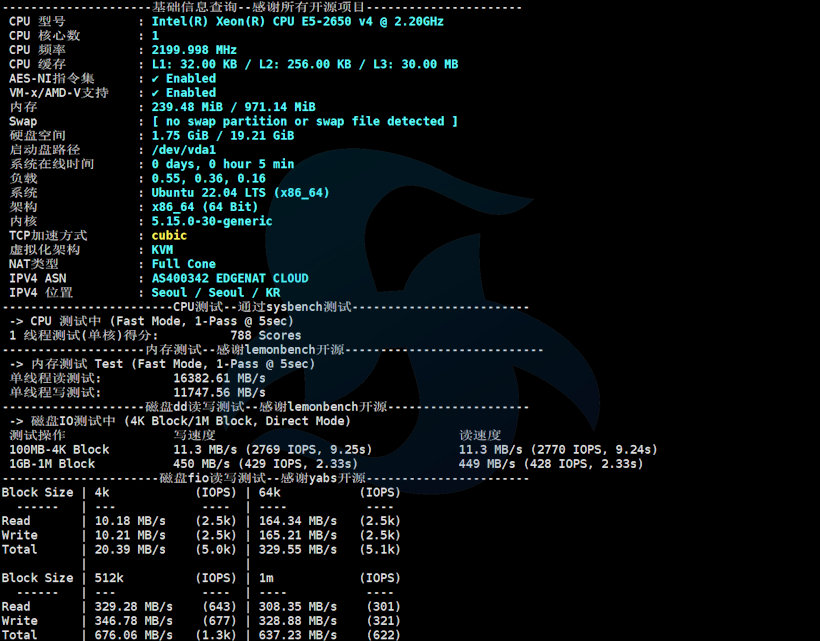The height and width of the screenshot is (641, 820).
Task: Select the 16382.61 MB/s memory read speed
Action: tap(219, 379)
